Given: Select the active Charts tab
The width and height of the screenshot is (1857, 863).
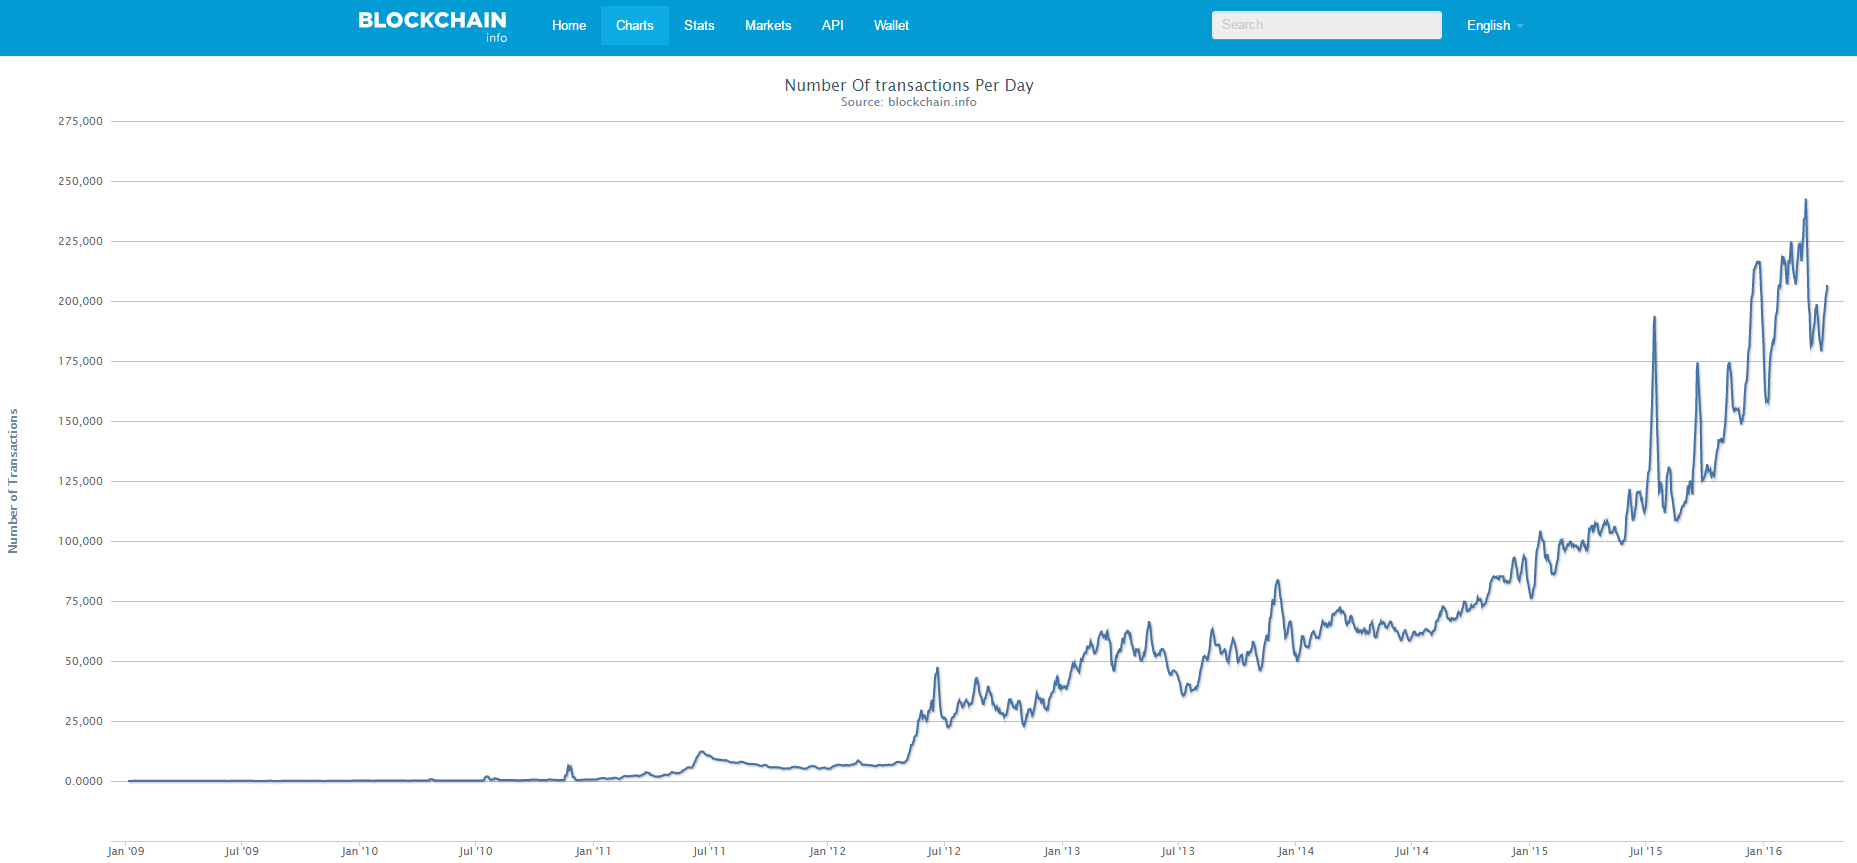Looking at the screenshot, I should point(634,26).
